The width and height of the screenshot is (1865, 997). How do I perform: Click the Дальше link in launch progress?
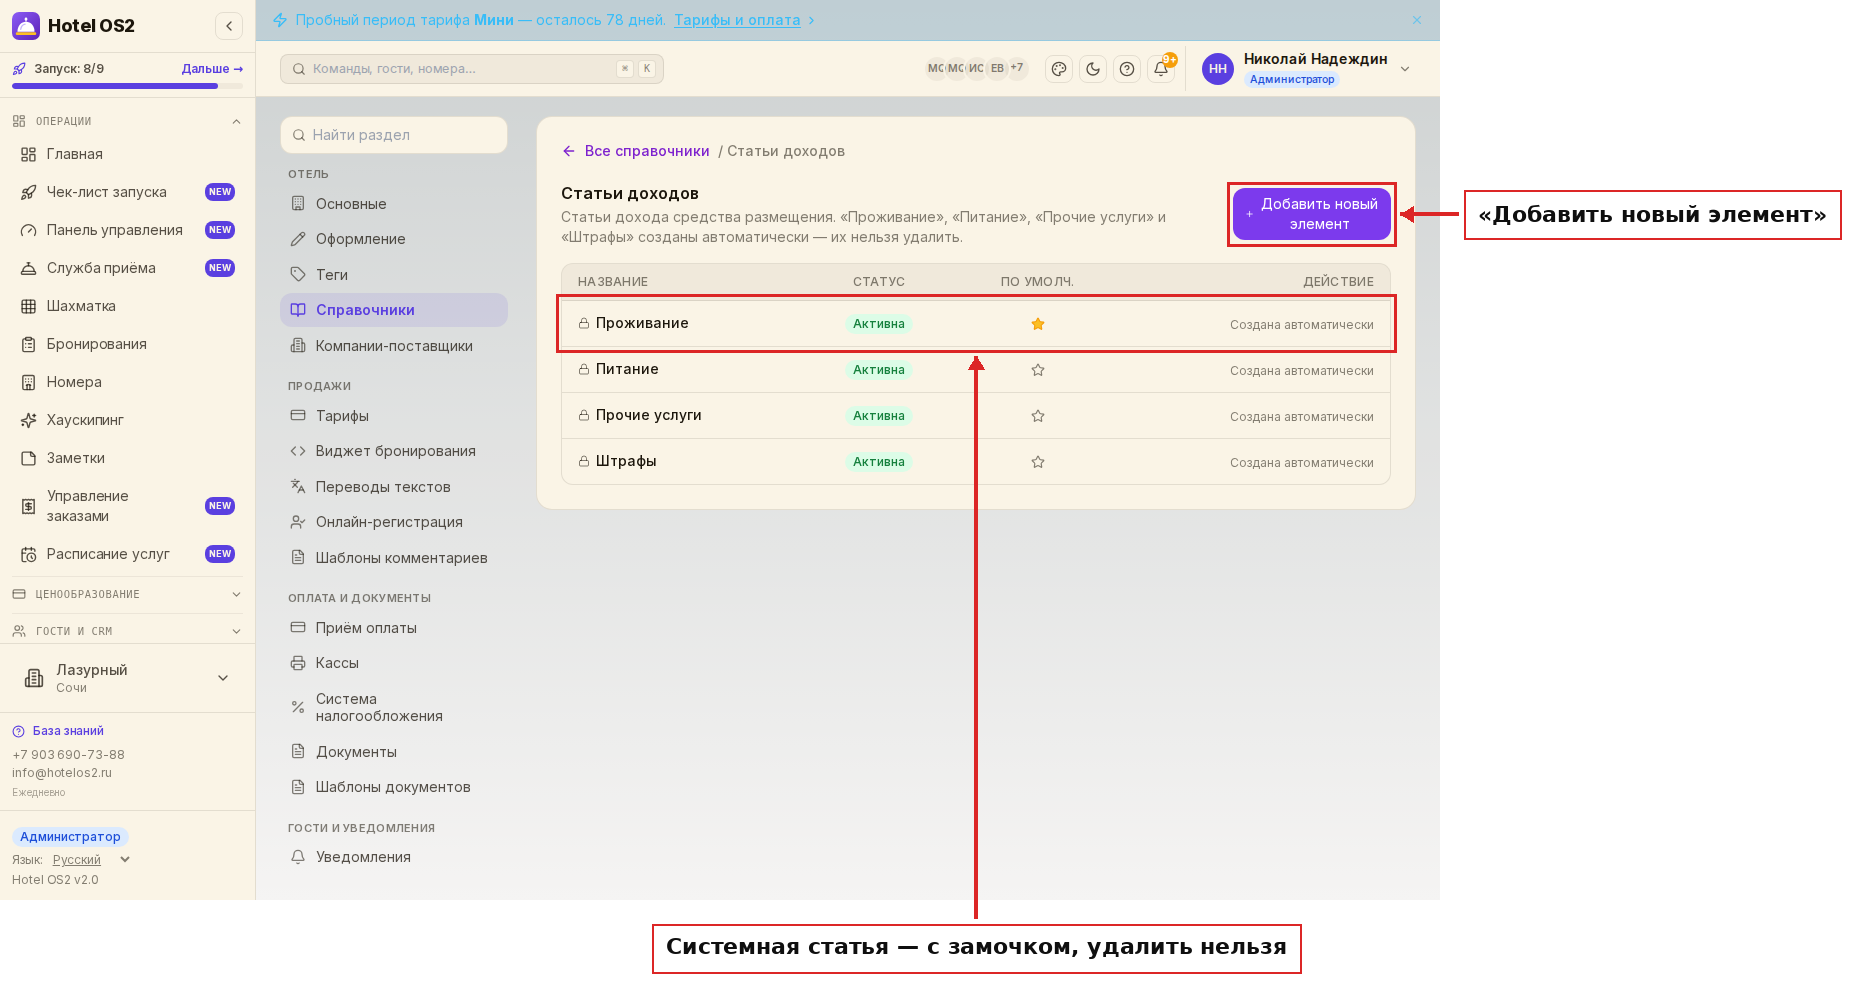coord(212,69)
